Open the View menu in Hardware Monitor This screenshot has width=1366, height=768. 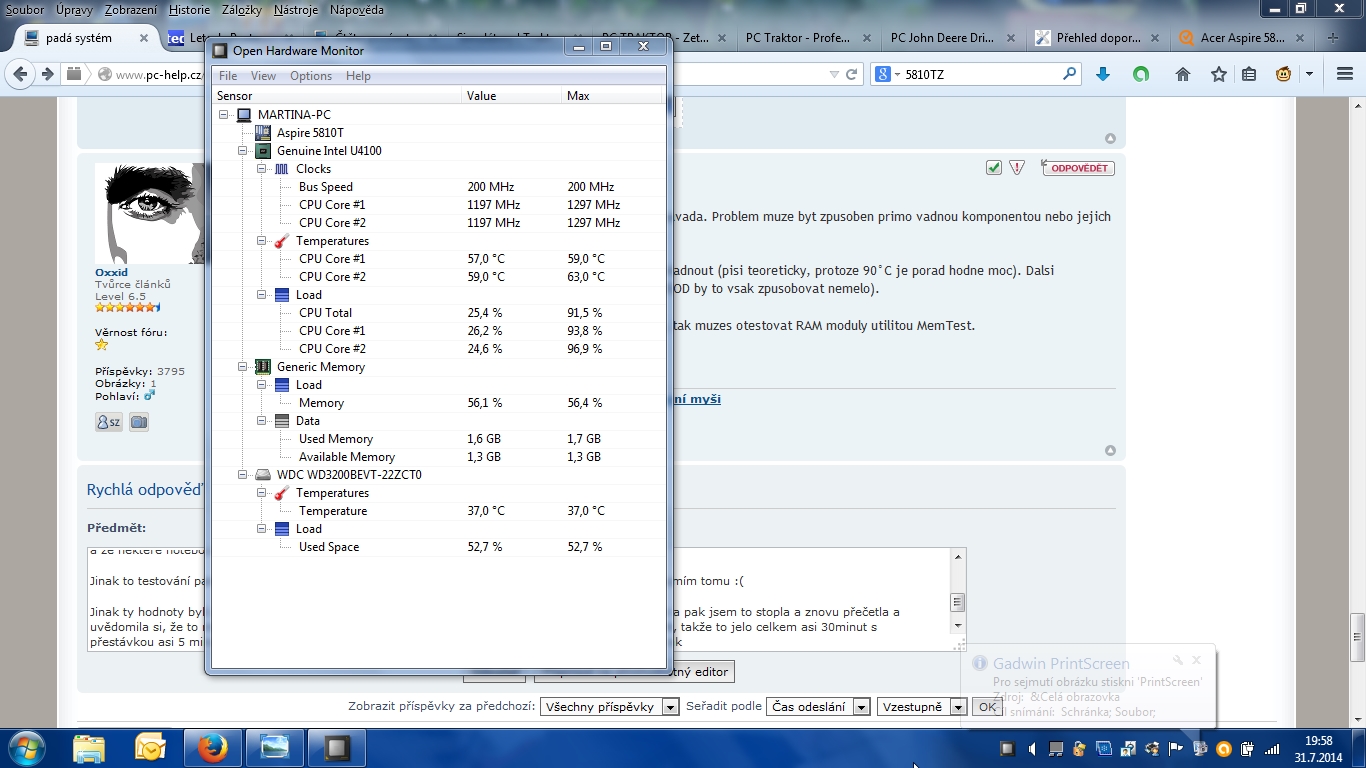(x=263, y=76)
